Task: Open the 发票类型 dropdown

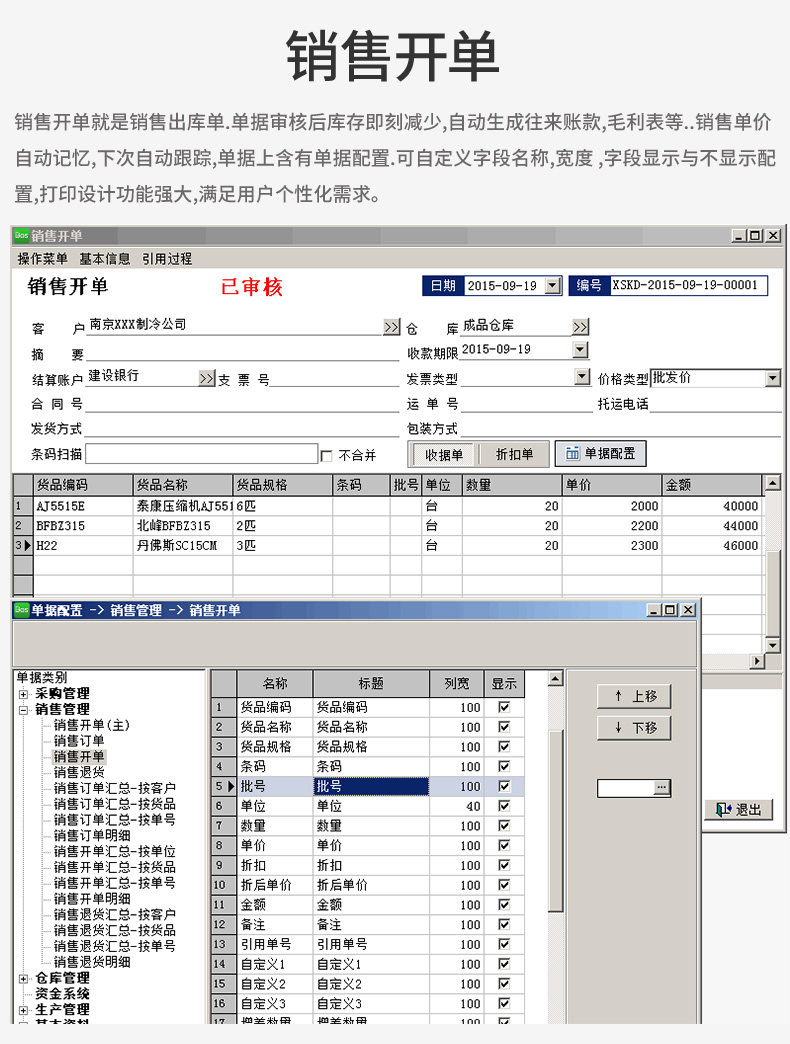Action: pyautogui.click(x=582, y=377)
